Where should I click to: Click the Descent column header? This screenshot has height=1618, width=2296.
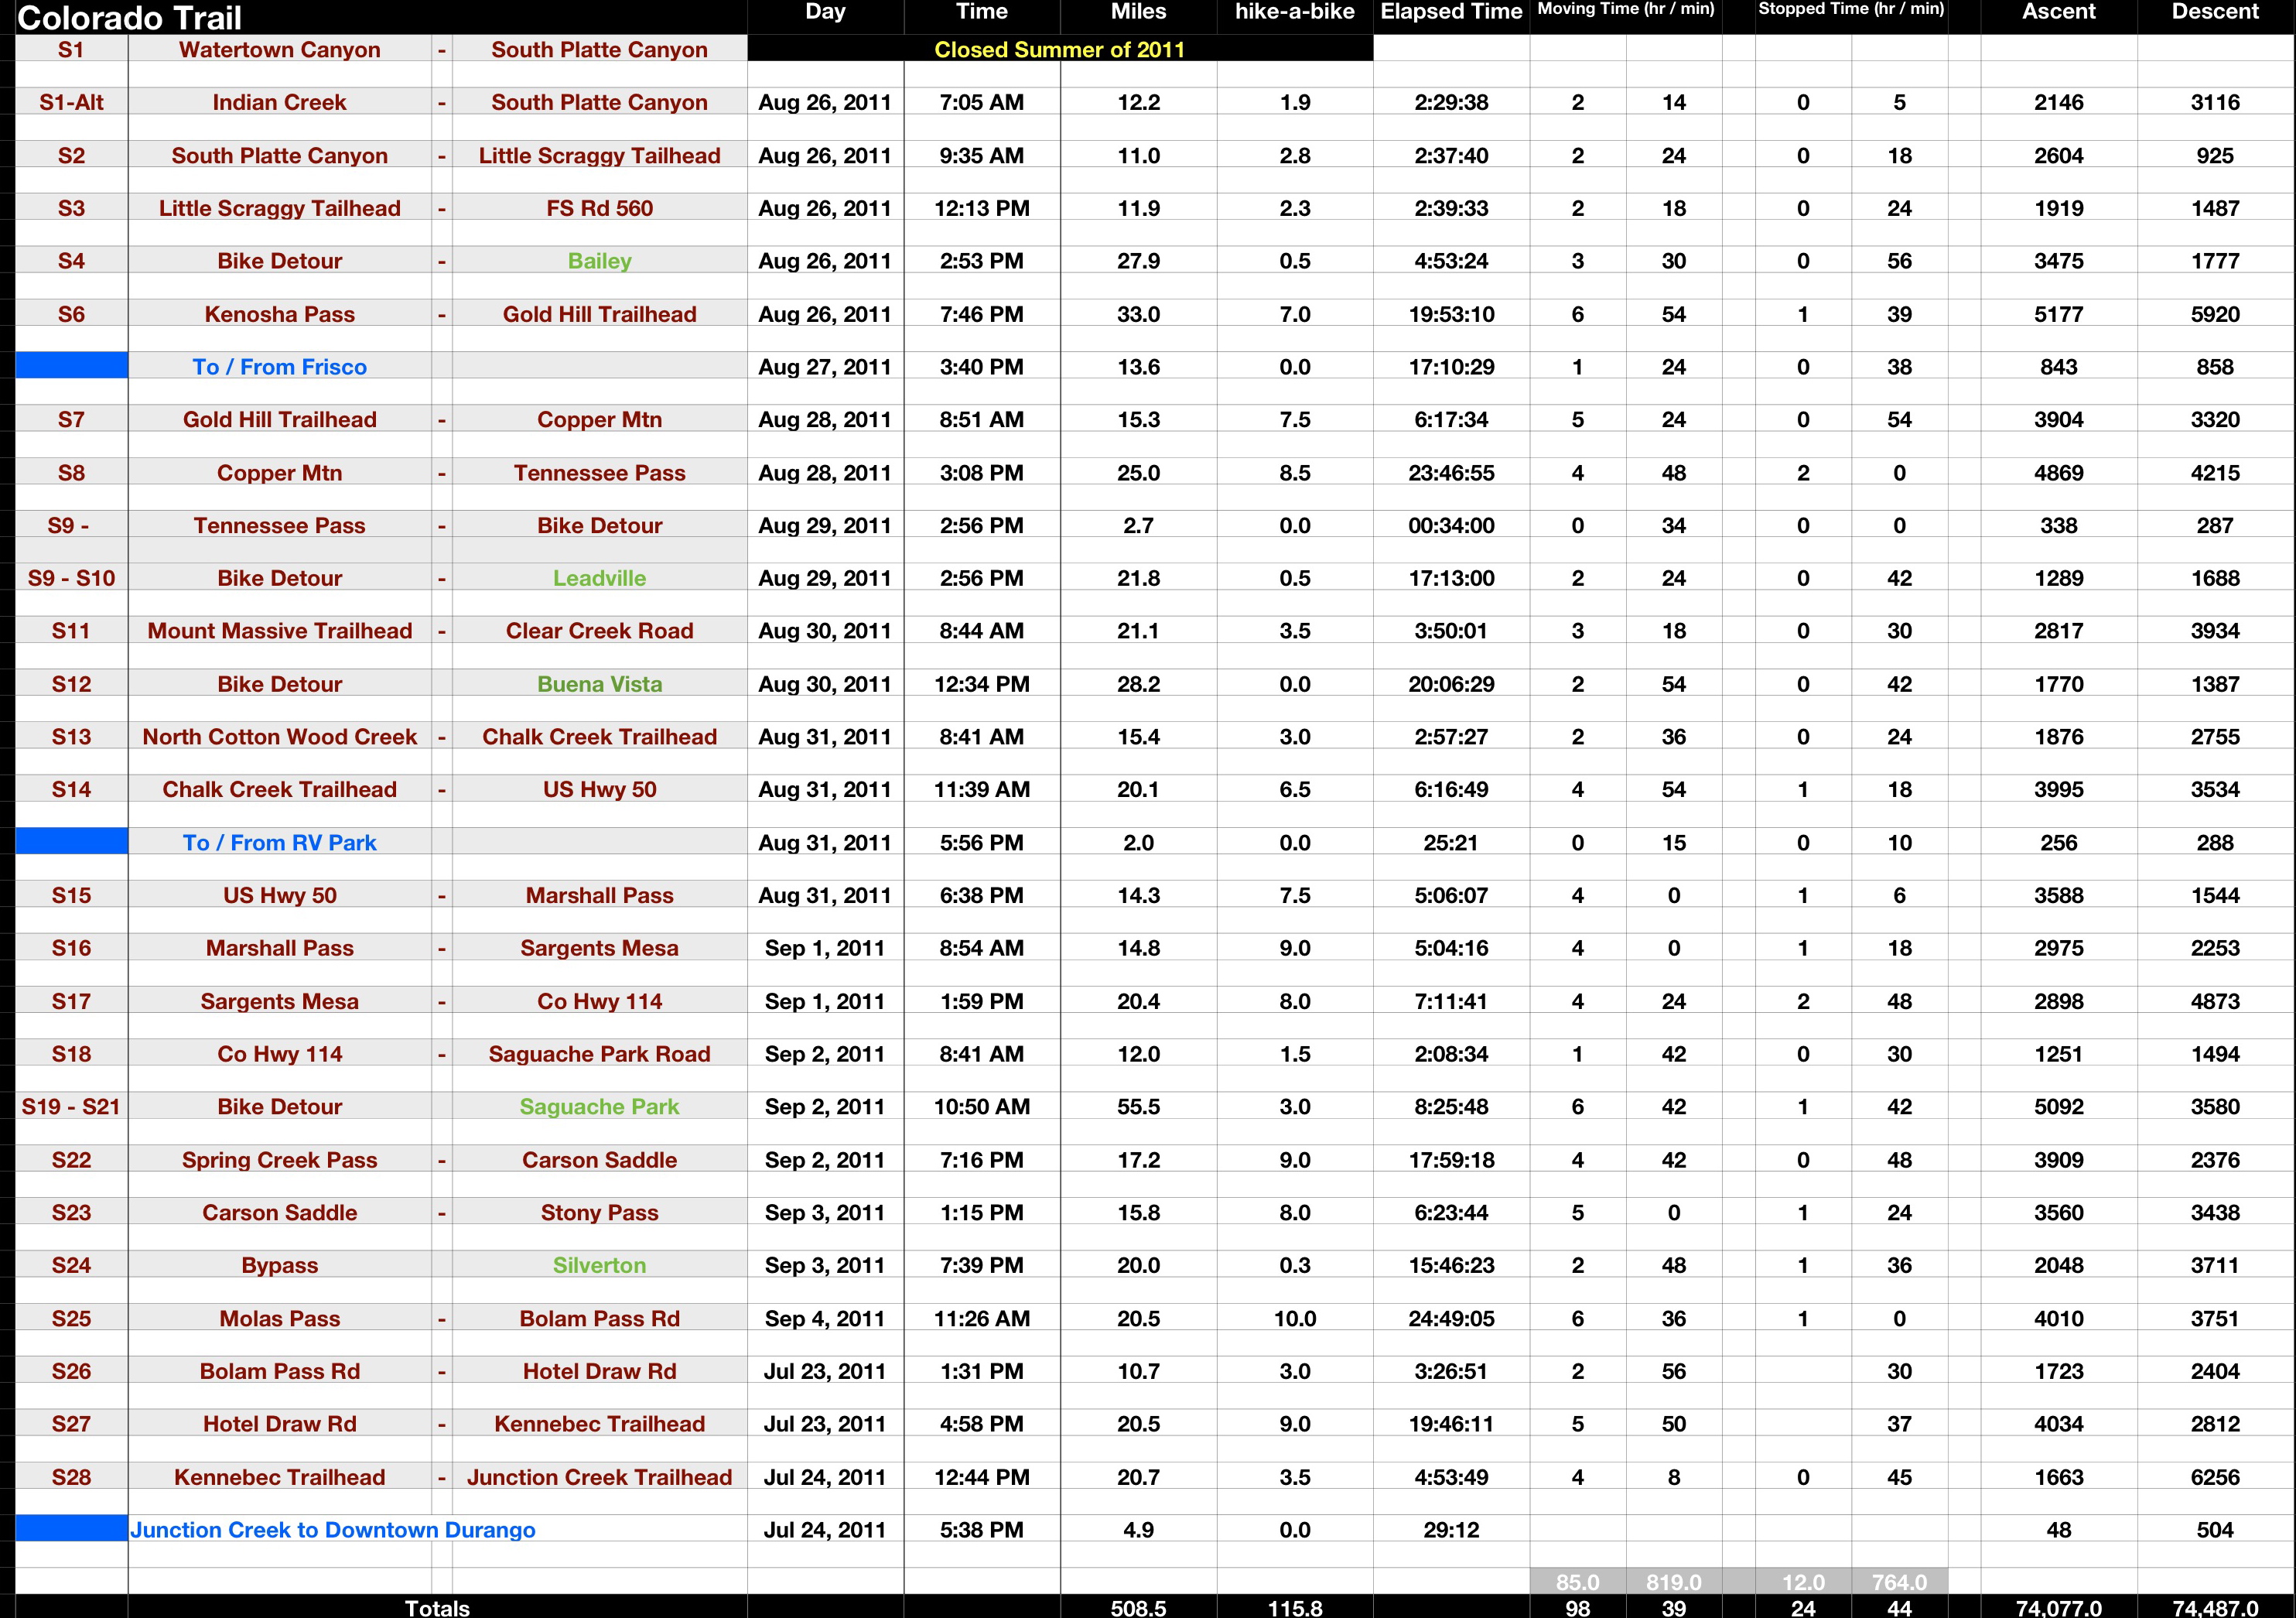point(2215,12)
